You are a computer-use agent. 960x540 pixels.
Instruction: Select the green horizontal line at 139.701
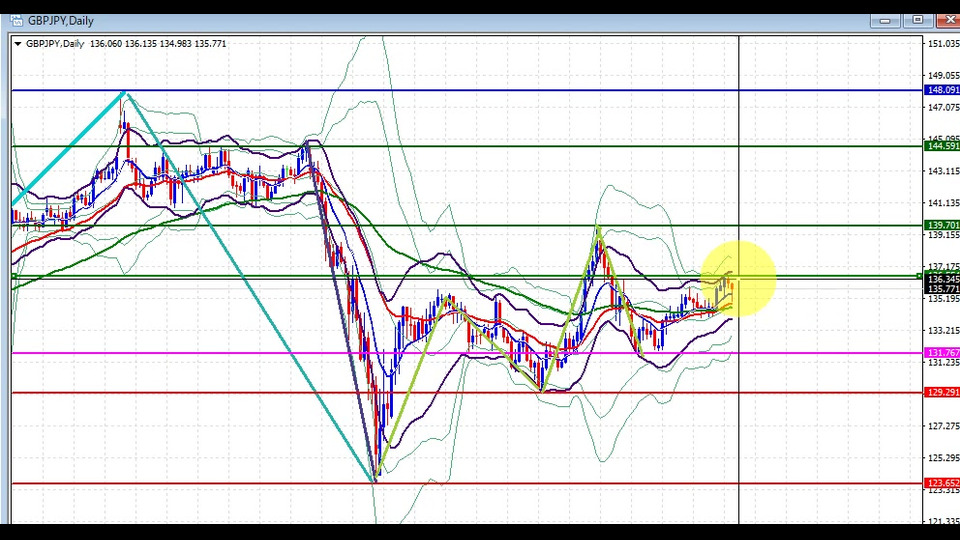[x=467, y=225]
